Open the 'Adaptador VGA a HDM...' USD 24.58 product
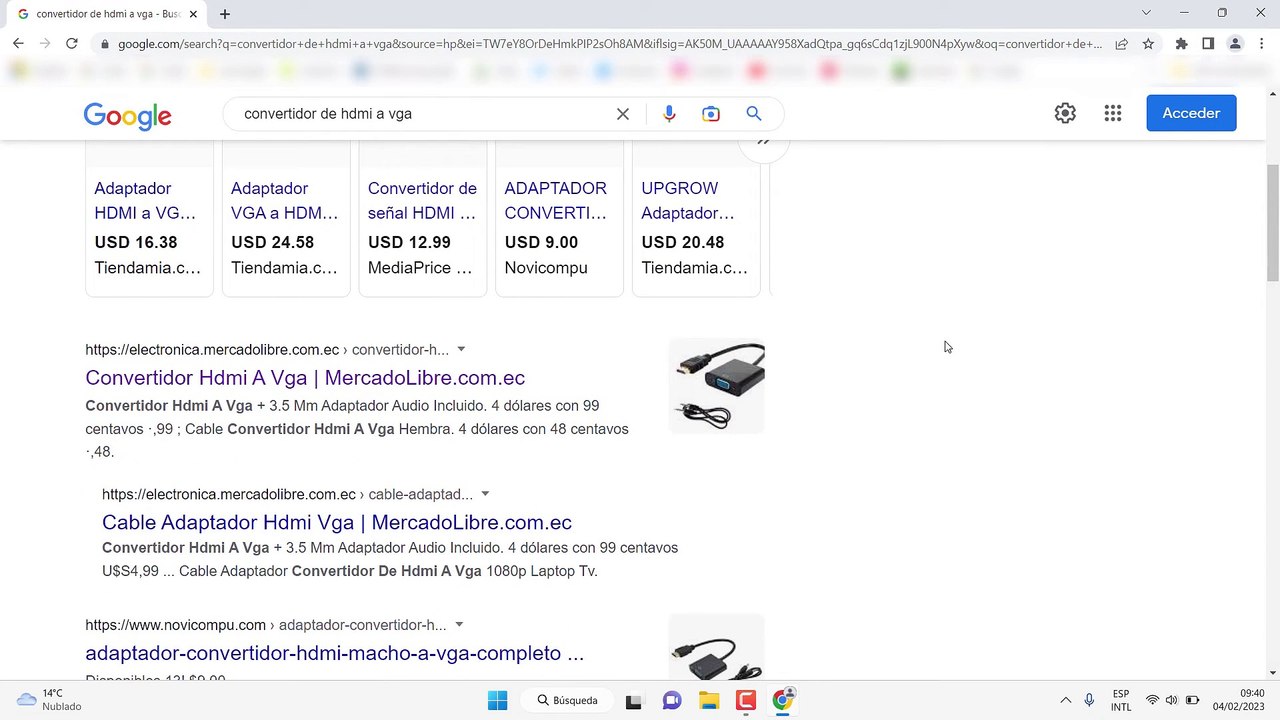The image size is (1280, 720). (x=286, y=220)
